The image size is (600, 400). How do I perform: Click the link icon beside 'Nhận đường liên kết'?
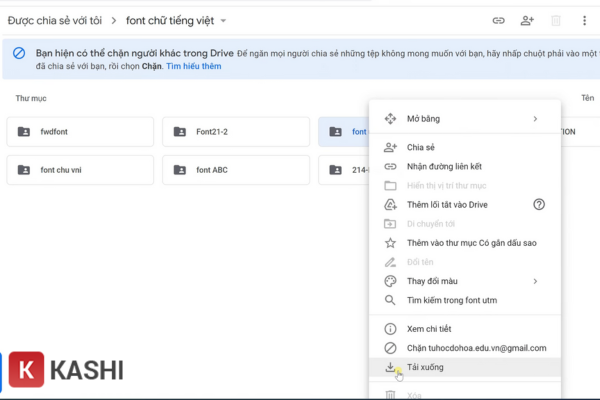click(x=390, y=167)
